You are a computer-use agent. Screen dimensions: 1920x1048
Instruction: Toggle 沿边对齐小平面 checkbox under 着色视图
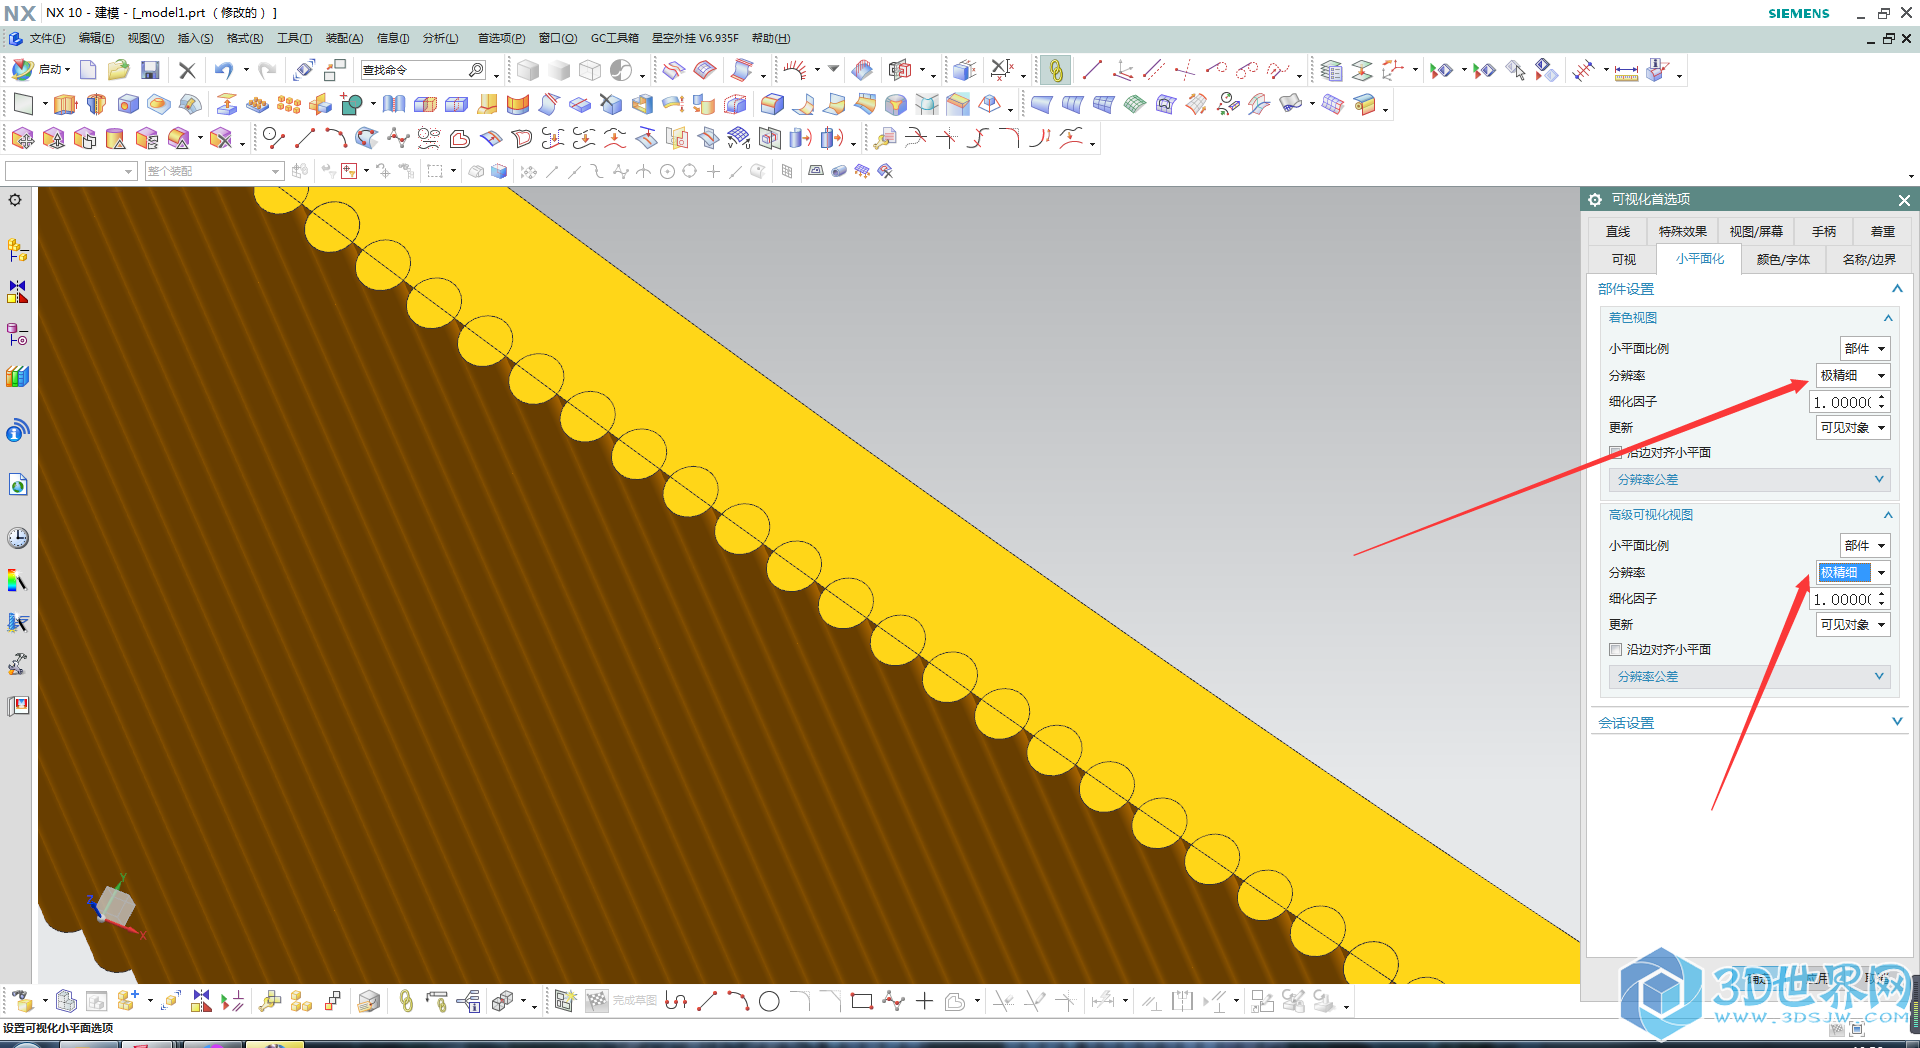(1615, 453)
